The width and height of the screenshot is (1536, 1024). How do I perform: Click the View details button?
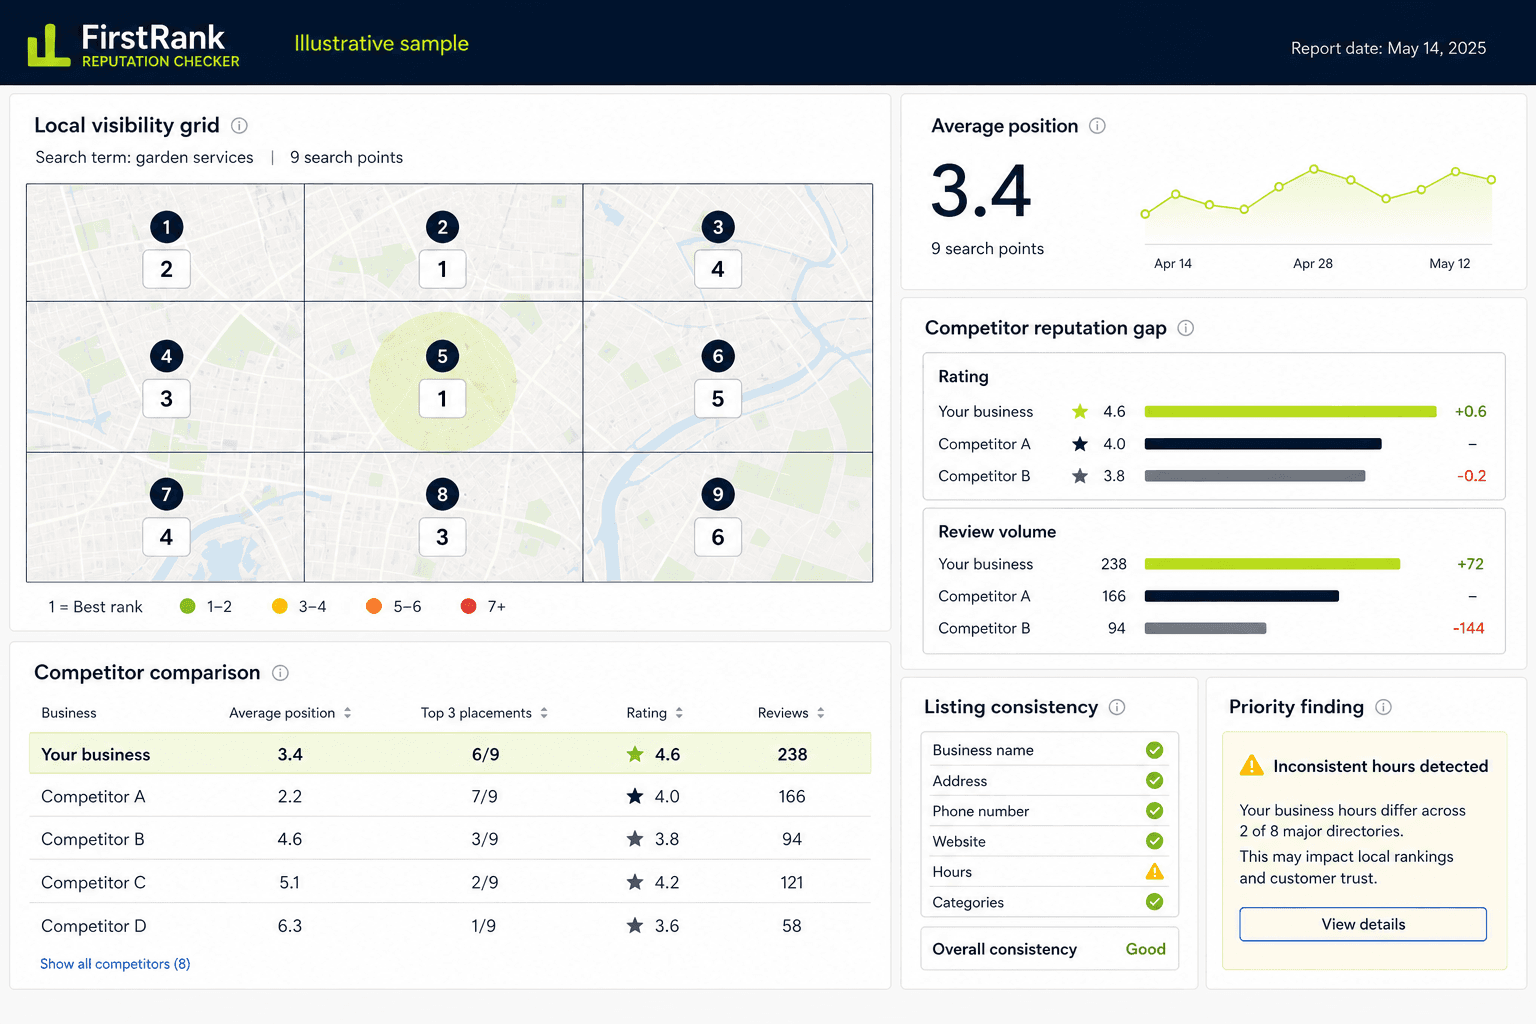[x=1363, y=924]
